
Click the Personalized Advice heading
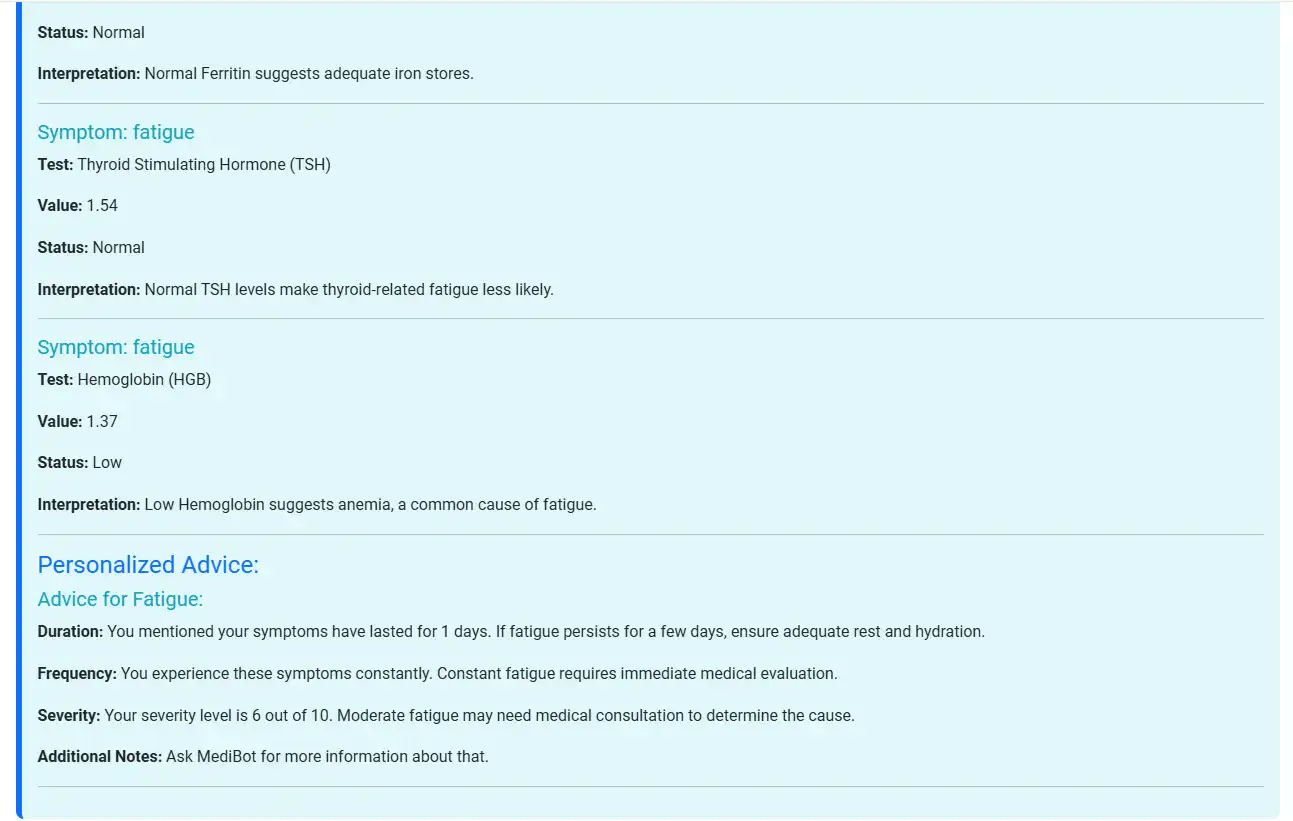tap(148, 565)
